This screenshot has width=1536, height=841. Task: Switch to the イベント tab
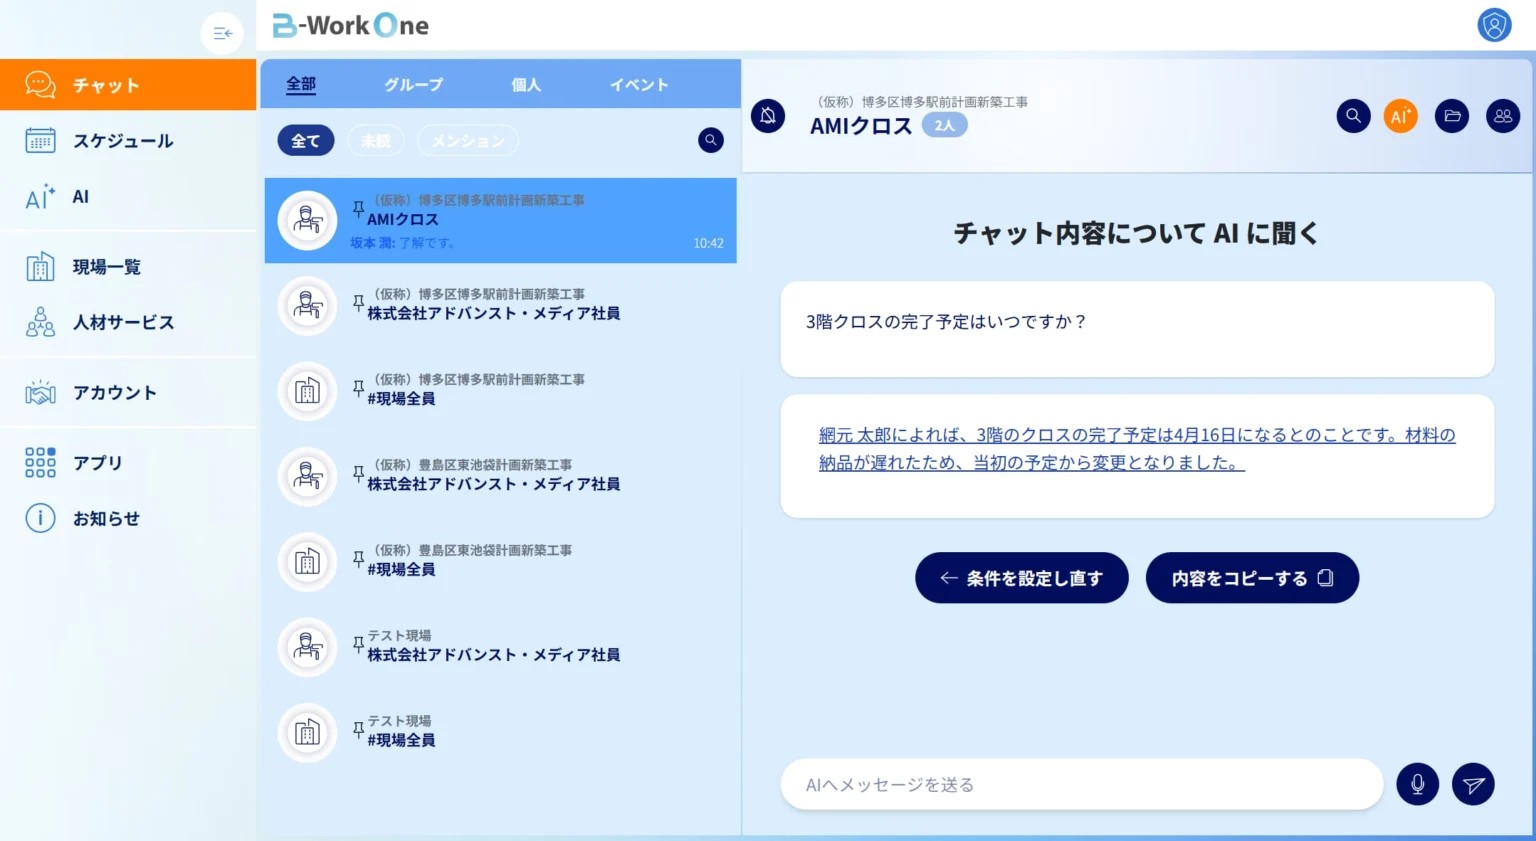pyautogui.click(x=639, y=84)
